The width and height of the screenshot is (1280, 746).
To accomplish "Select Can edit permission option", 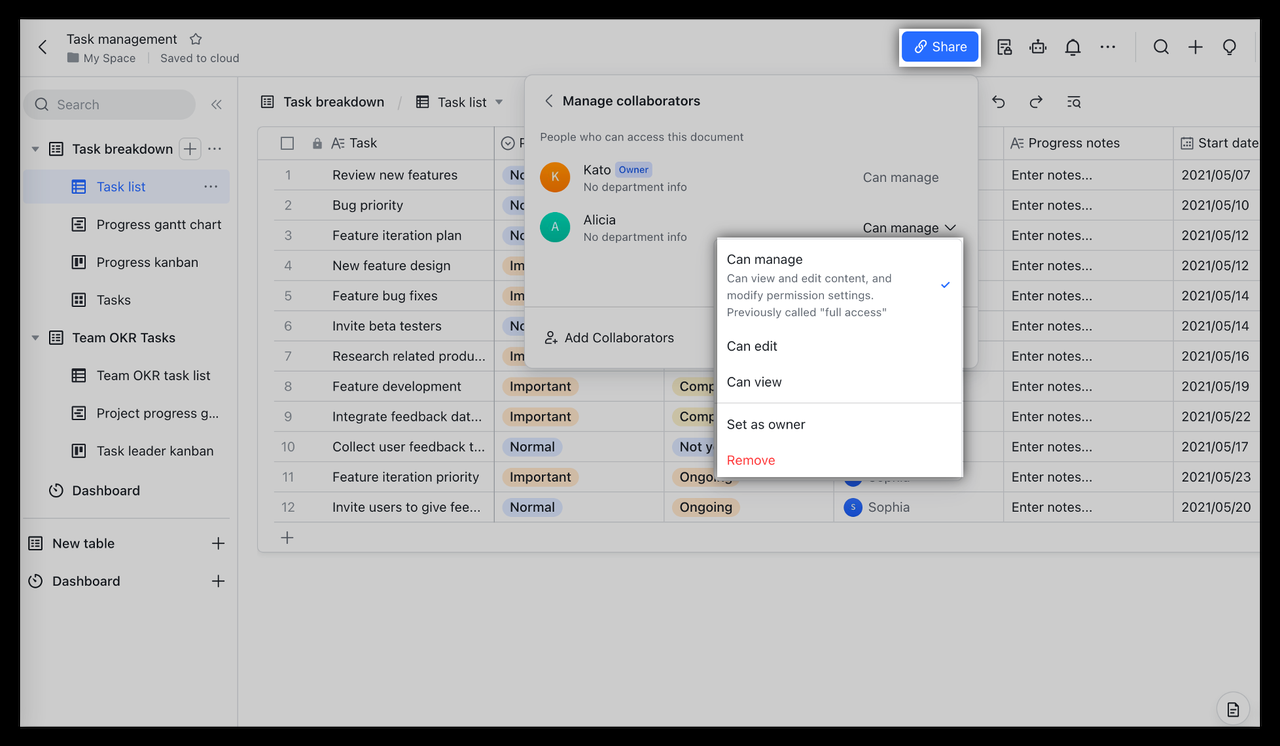I will pos(752,346).
